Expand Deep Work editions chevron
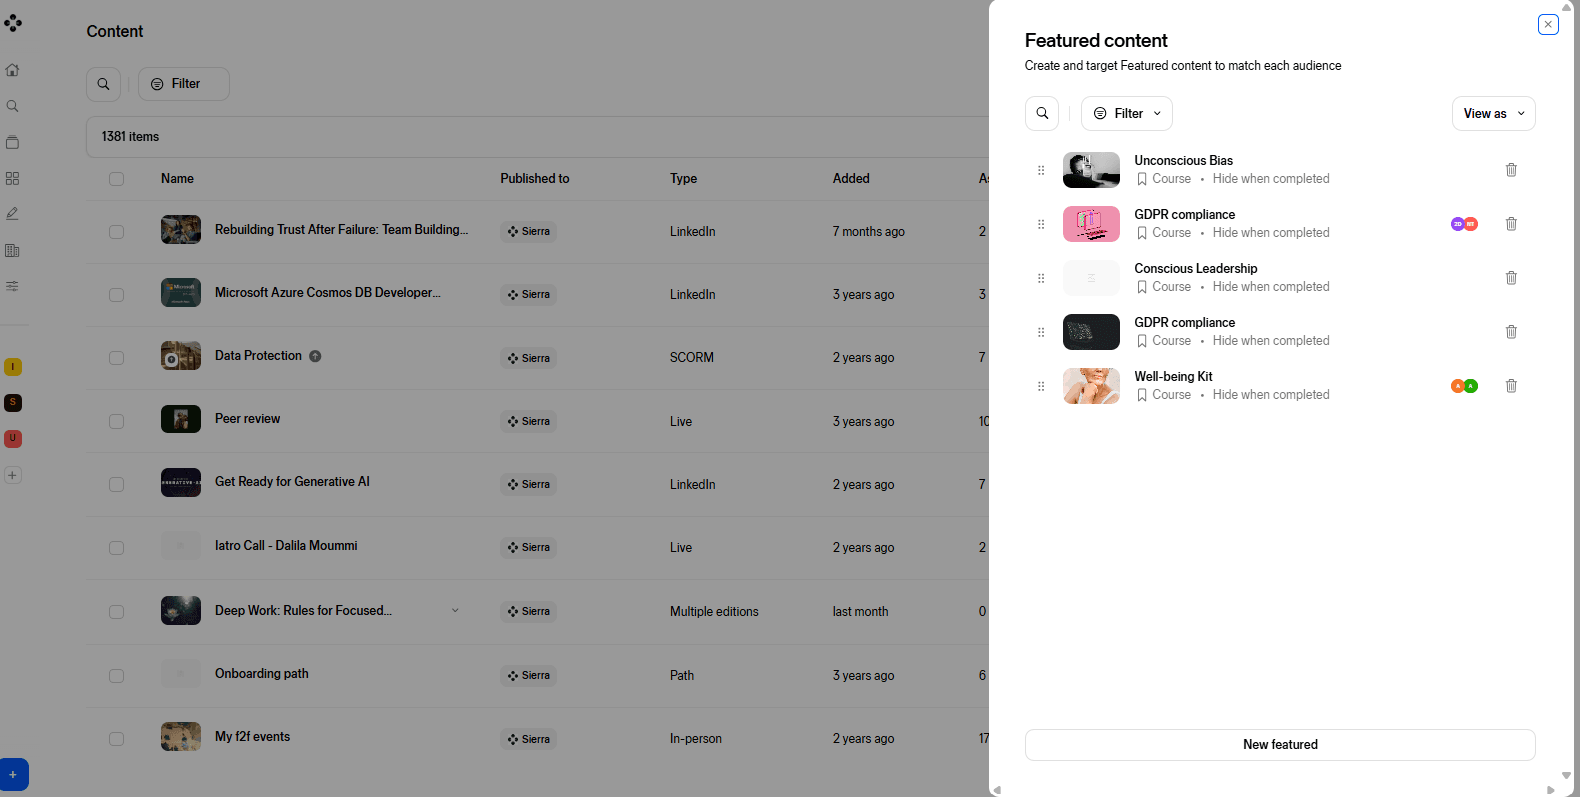The image size is (1580, 797). pyautogui.click(x=455, y=611)
